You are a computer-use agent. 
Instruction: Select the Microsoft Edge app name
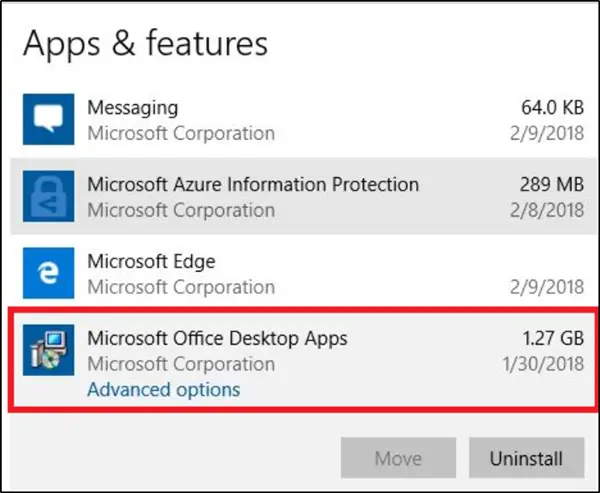[x=151, y=261]
